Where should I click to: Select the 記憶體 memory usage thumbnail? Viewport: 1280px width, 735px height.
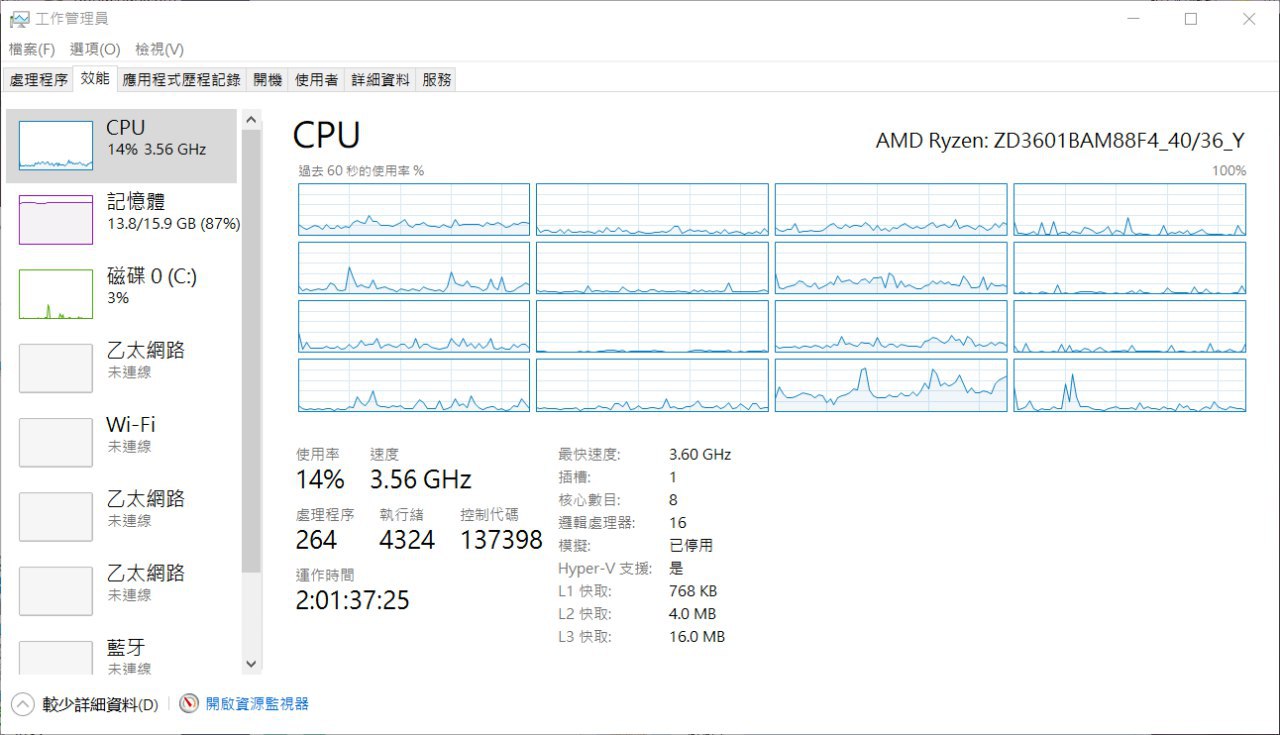point(56,220)
